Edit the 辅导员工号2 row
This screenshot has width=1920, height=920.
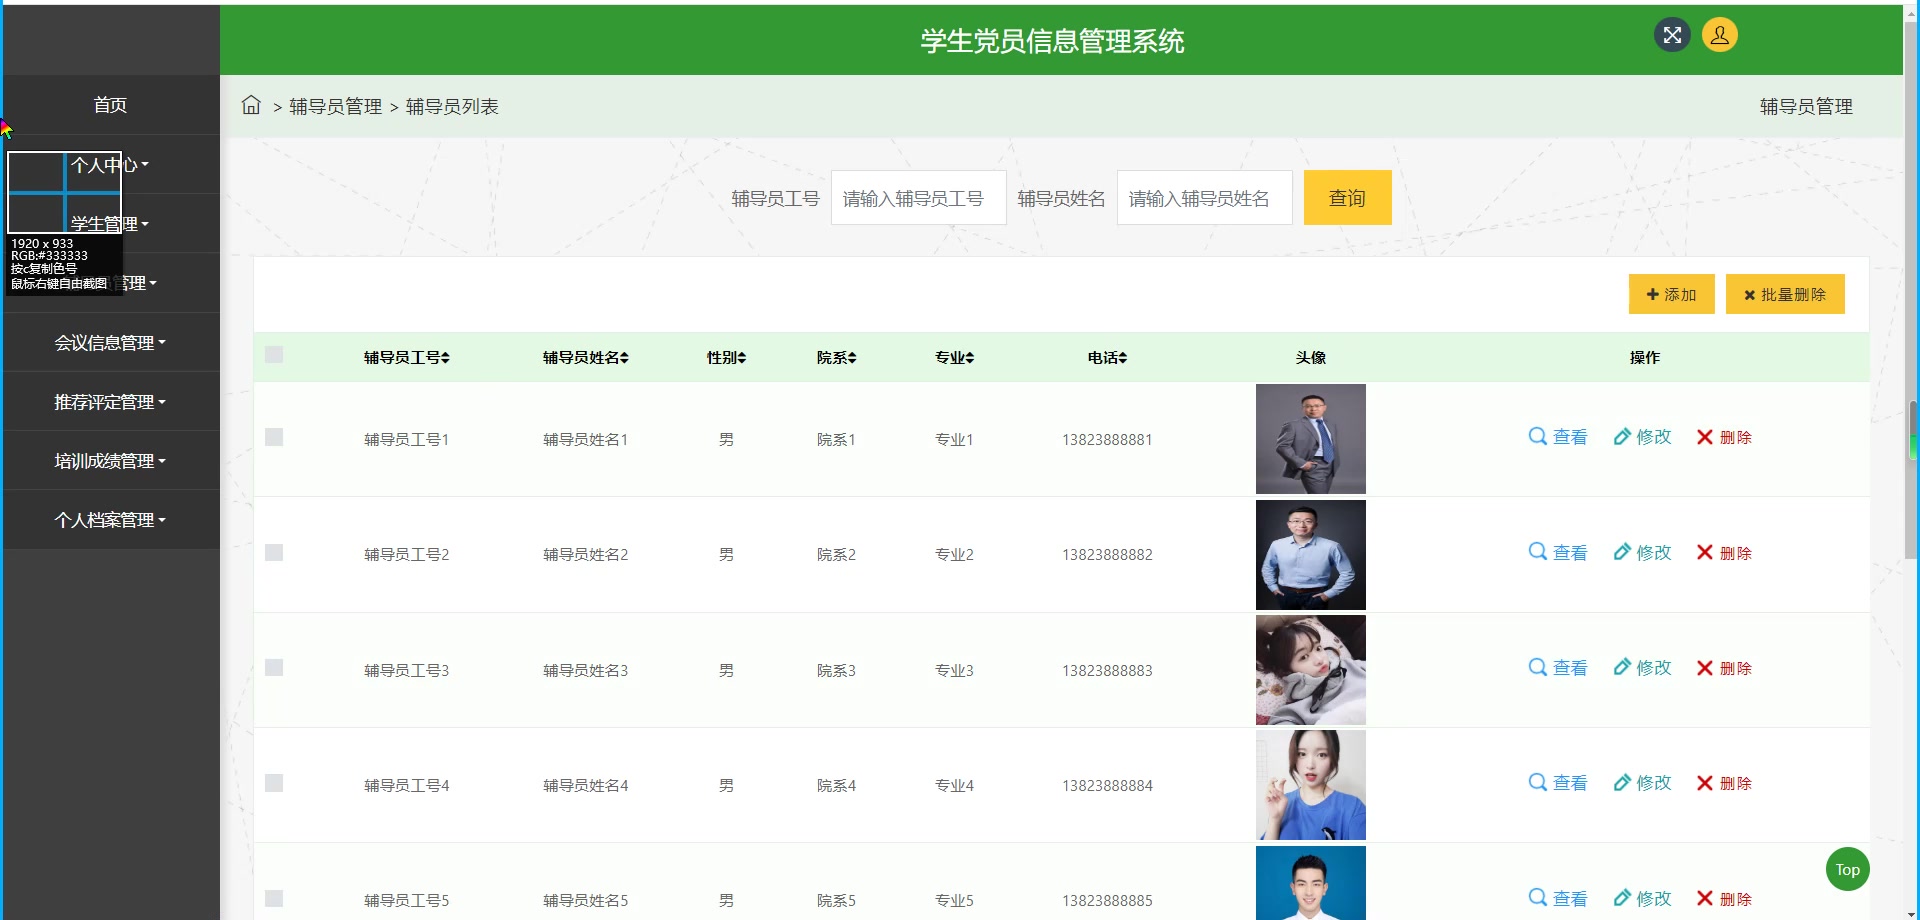pos(1642,553)
